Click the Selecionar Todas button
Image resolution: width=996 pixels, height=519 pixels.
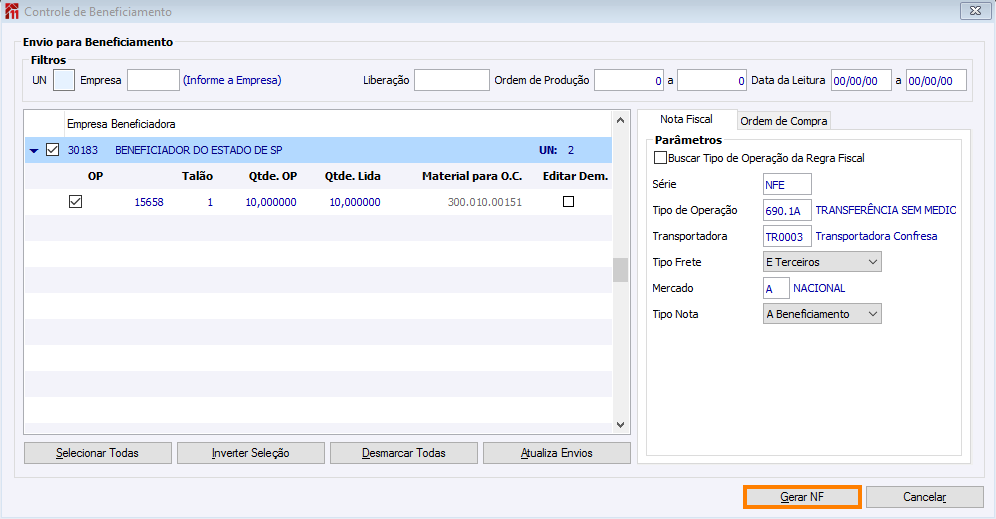pyautogui.click(x=98, y=453)
